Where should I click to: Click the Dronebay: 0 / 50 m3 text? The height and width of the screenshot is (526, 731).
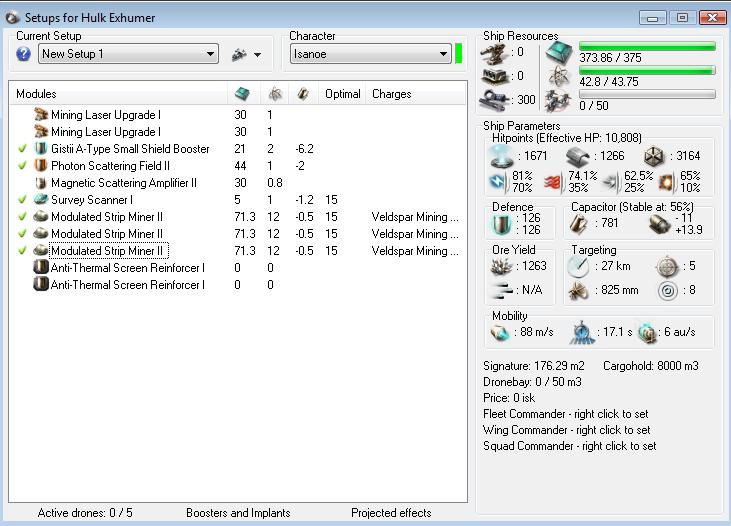(x=532, y=382)
